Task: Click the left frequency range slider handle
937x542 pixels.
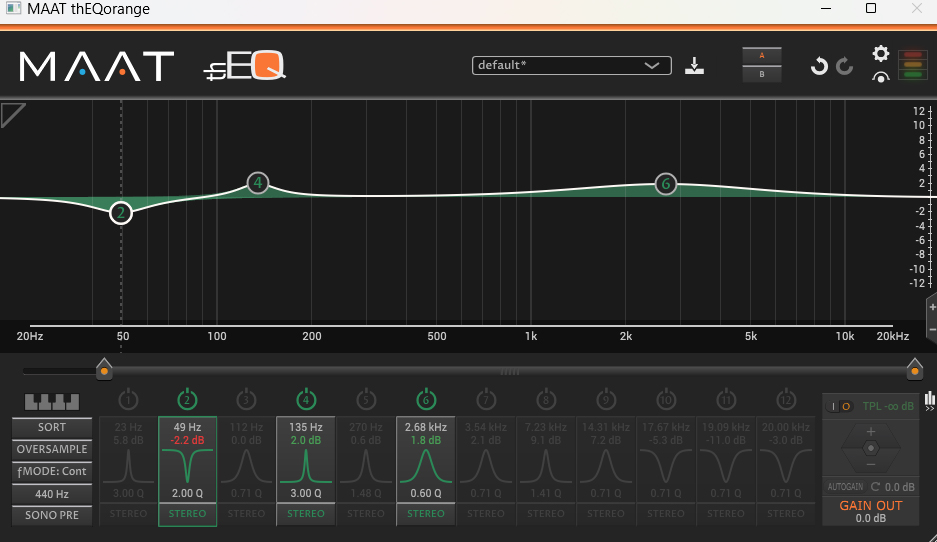Action: pyautogui.click(x=104, y=369)
